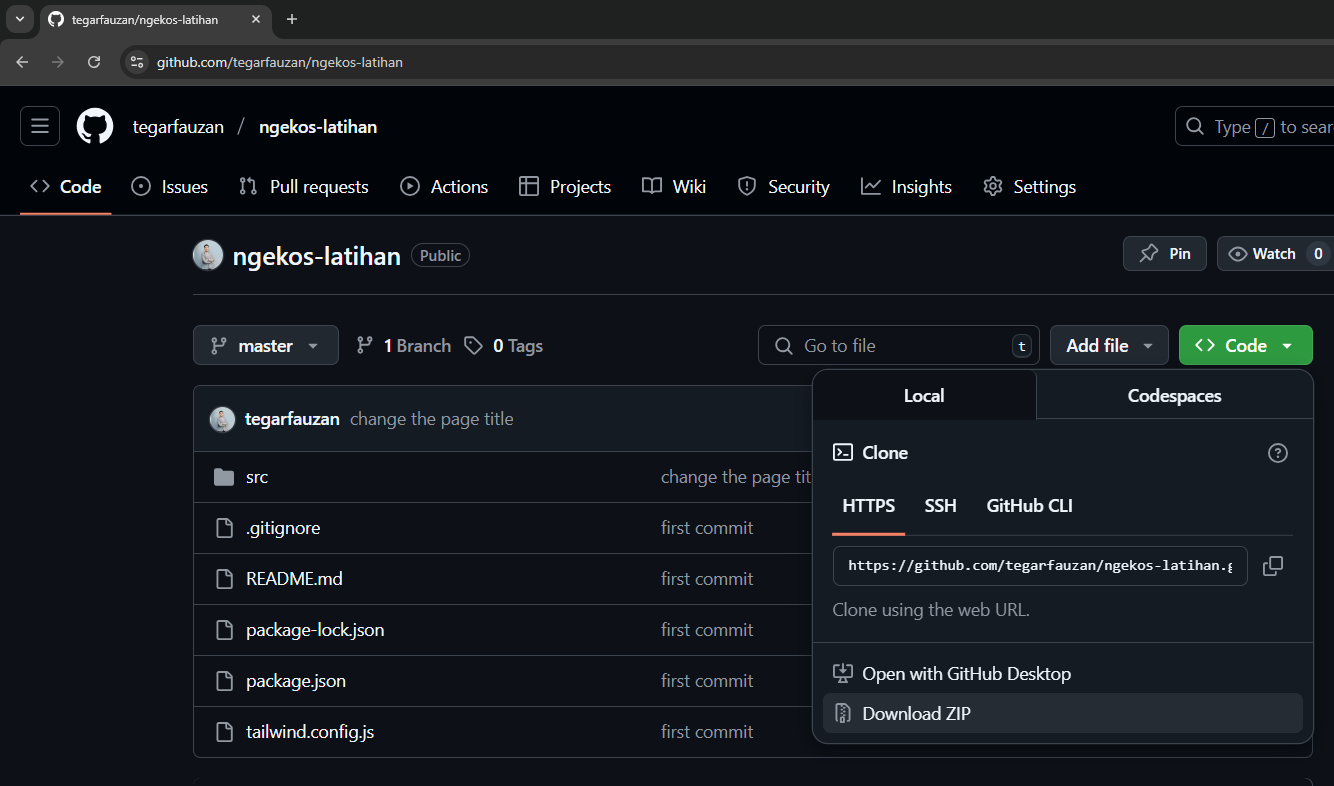The width and height of the screenshot is (1334, 786).
Task: Click the 1 Branch link
Action: pos(404,346)
